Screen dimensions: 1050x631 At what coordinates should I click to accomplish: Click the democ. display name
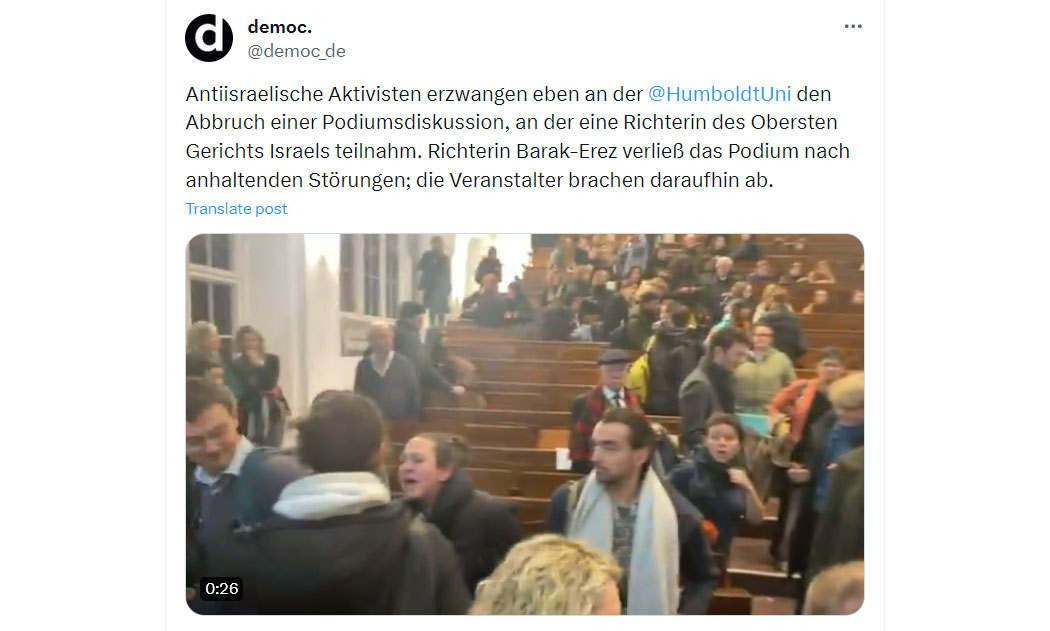click(x=279, y=27)
